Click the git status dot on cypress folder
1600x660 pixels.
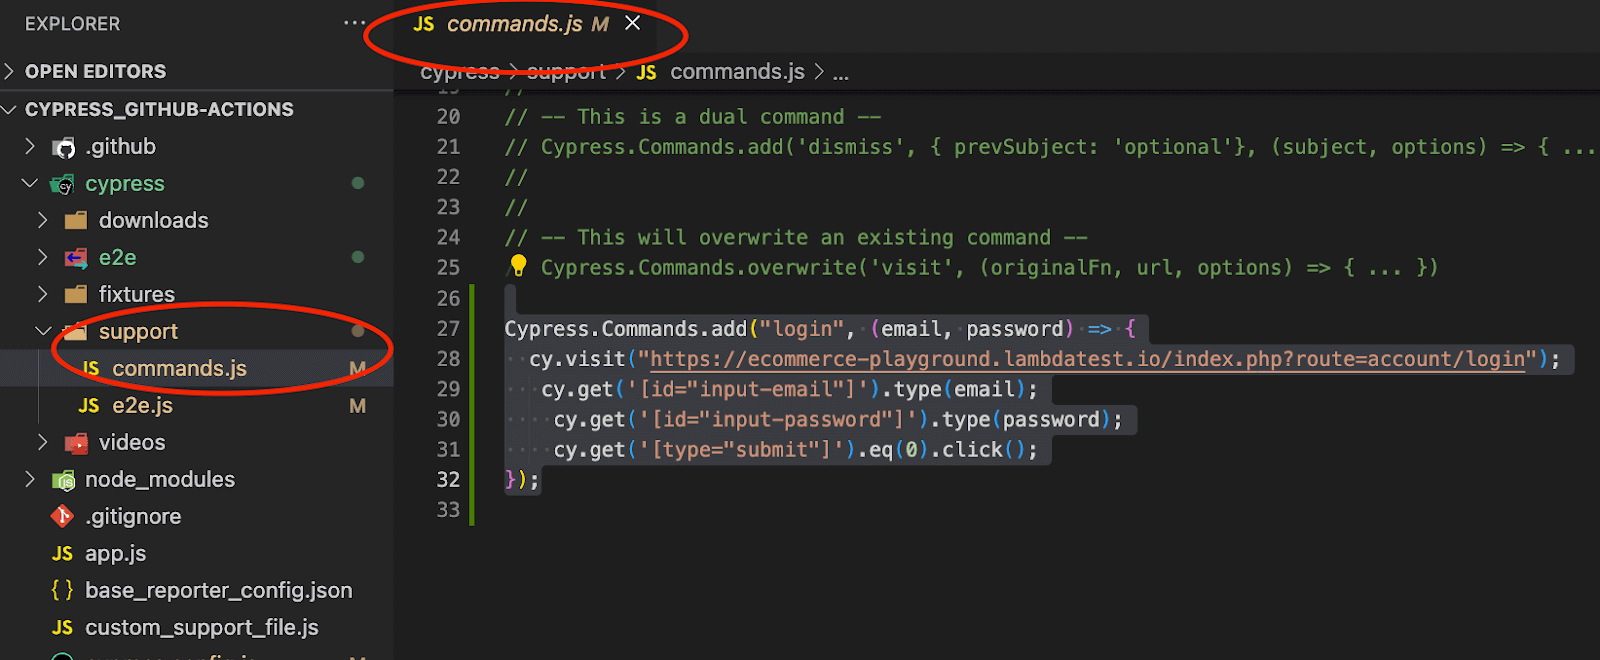tap(358, 183)
